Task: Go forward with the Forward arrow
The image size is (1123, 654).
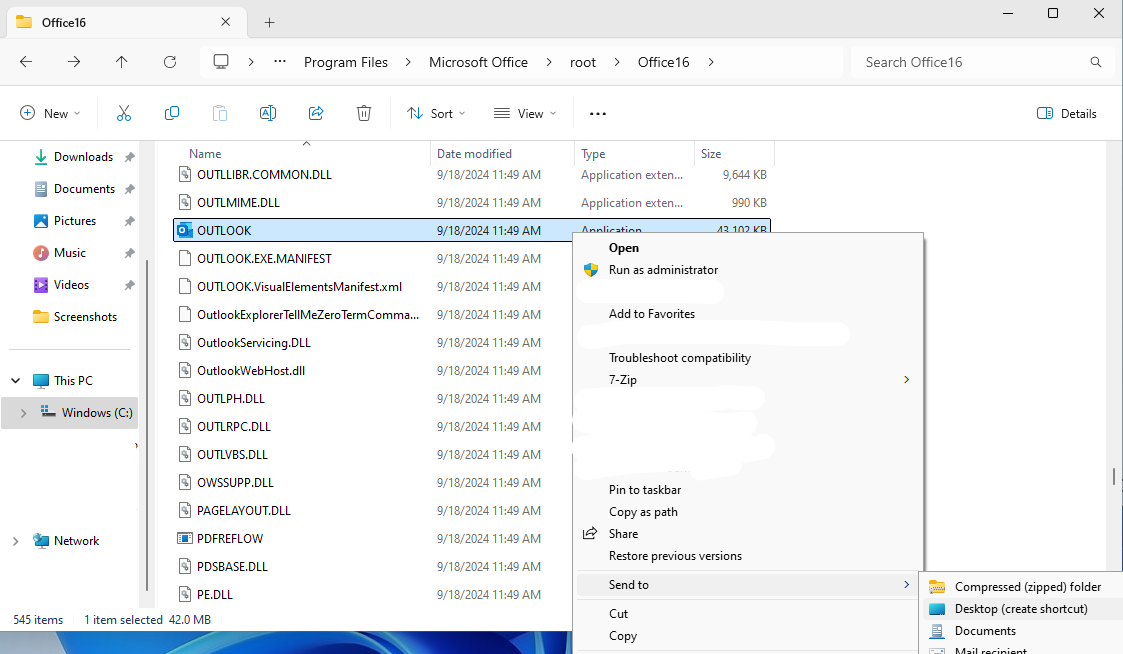Action: click(74, 62)
